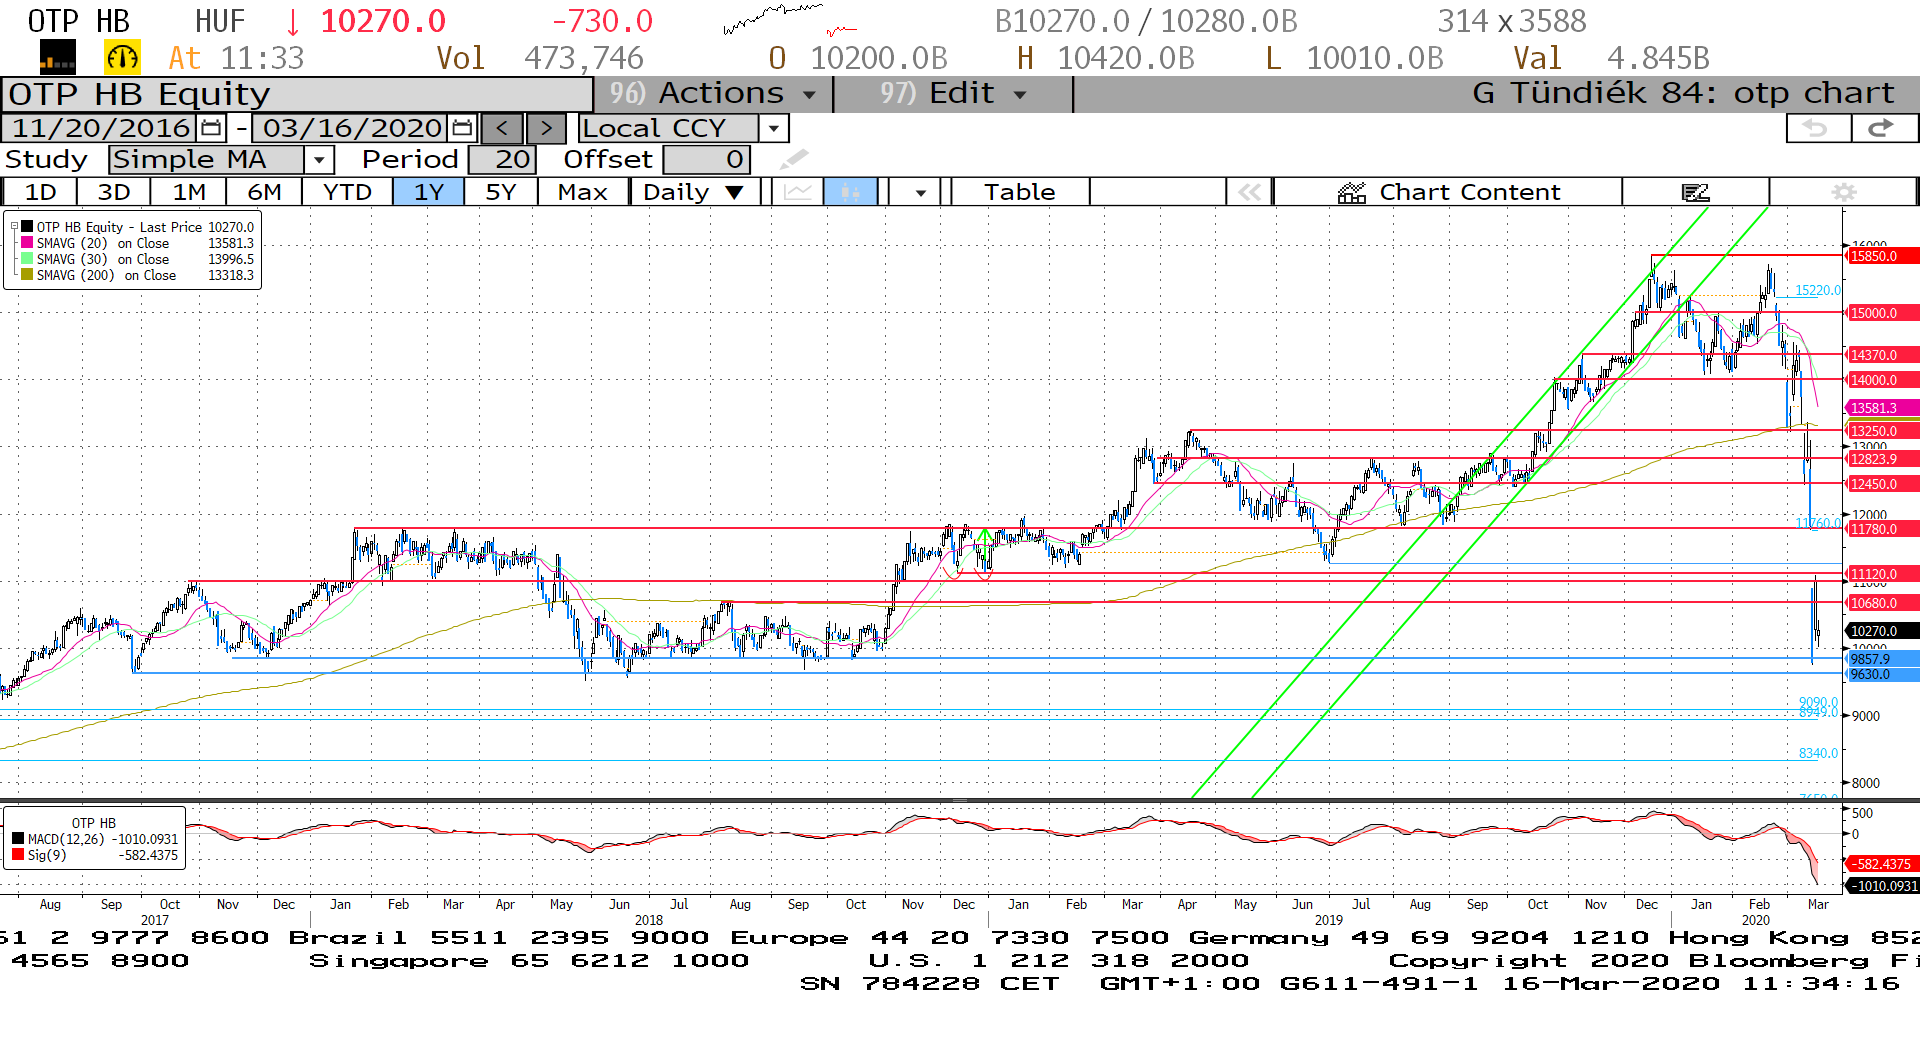
Task: Shift date range backward with left arrow
Action: (502, 128)
